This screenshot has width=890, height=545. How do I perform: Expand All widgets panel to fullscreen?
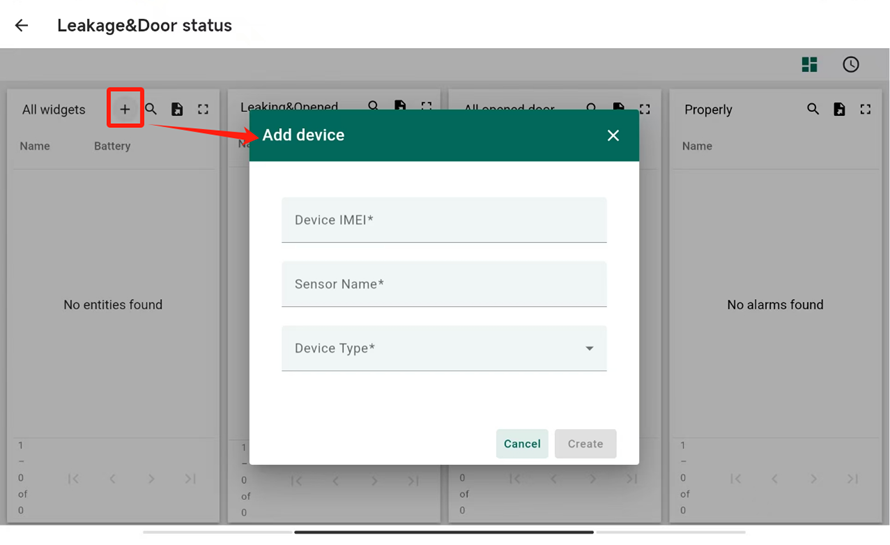[203, 109]
